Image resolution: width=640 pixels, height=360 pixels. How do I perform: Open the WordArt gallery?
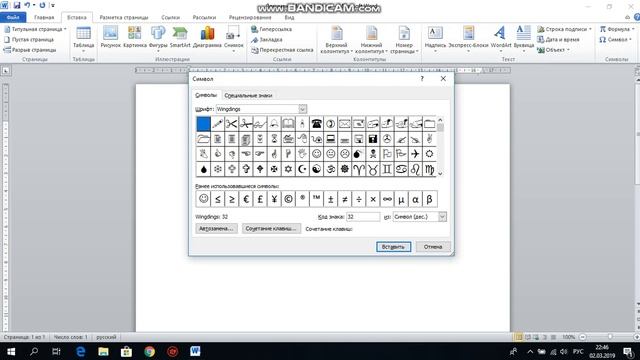coord(501,38)
